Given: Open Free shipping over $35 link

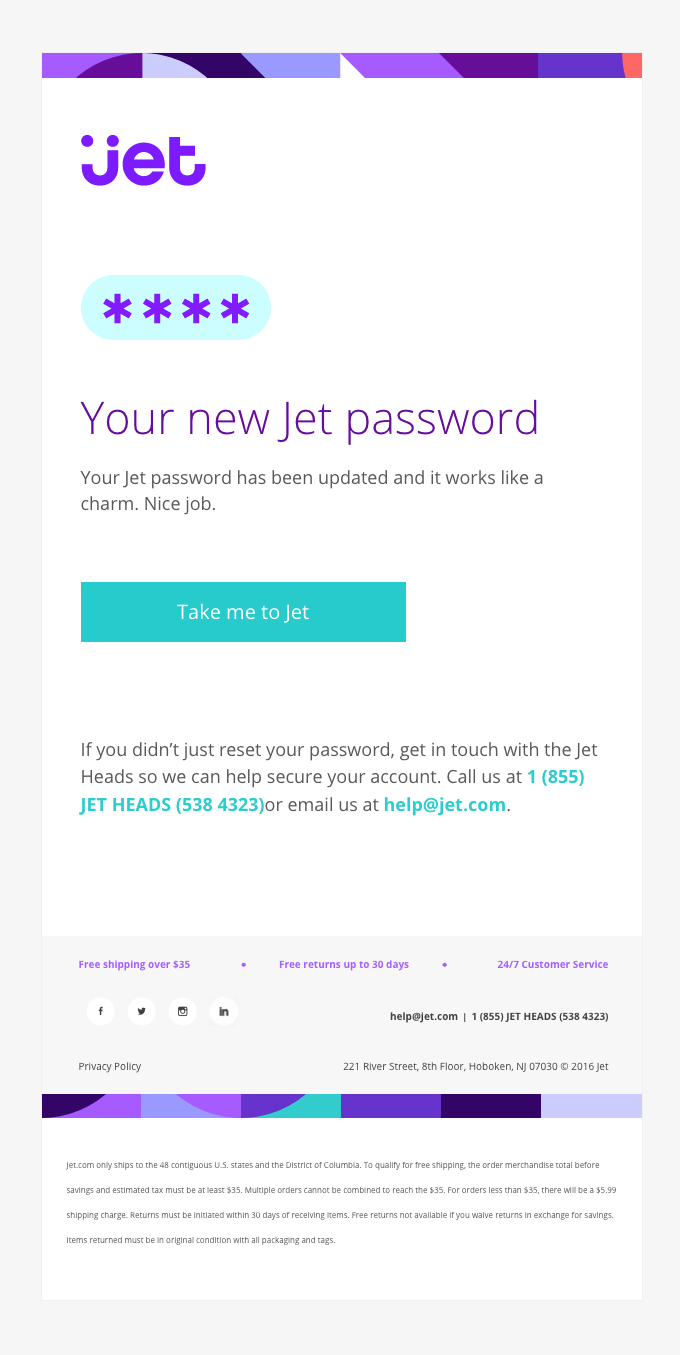Looking at the screenshot, I should 134,965.
